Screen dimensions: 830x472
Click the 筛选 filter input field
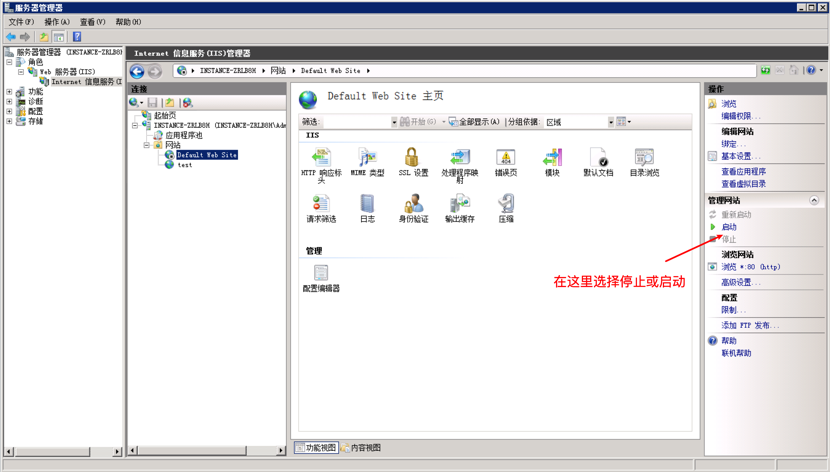coord(356,122)
